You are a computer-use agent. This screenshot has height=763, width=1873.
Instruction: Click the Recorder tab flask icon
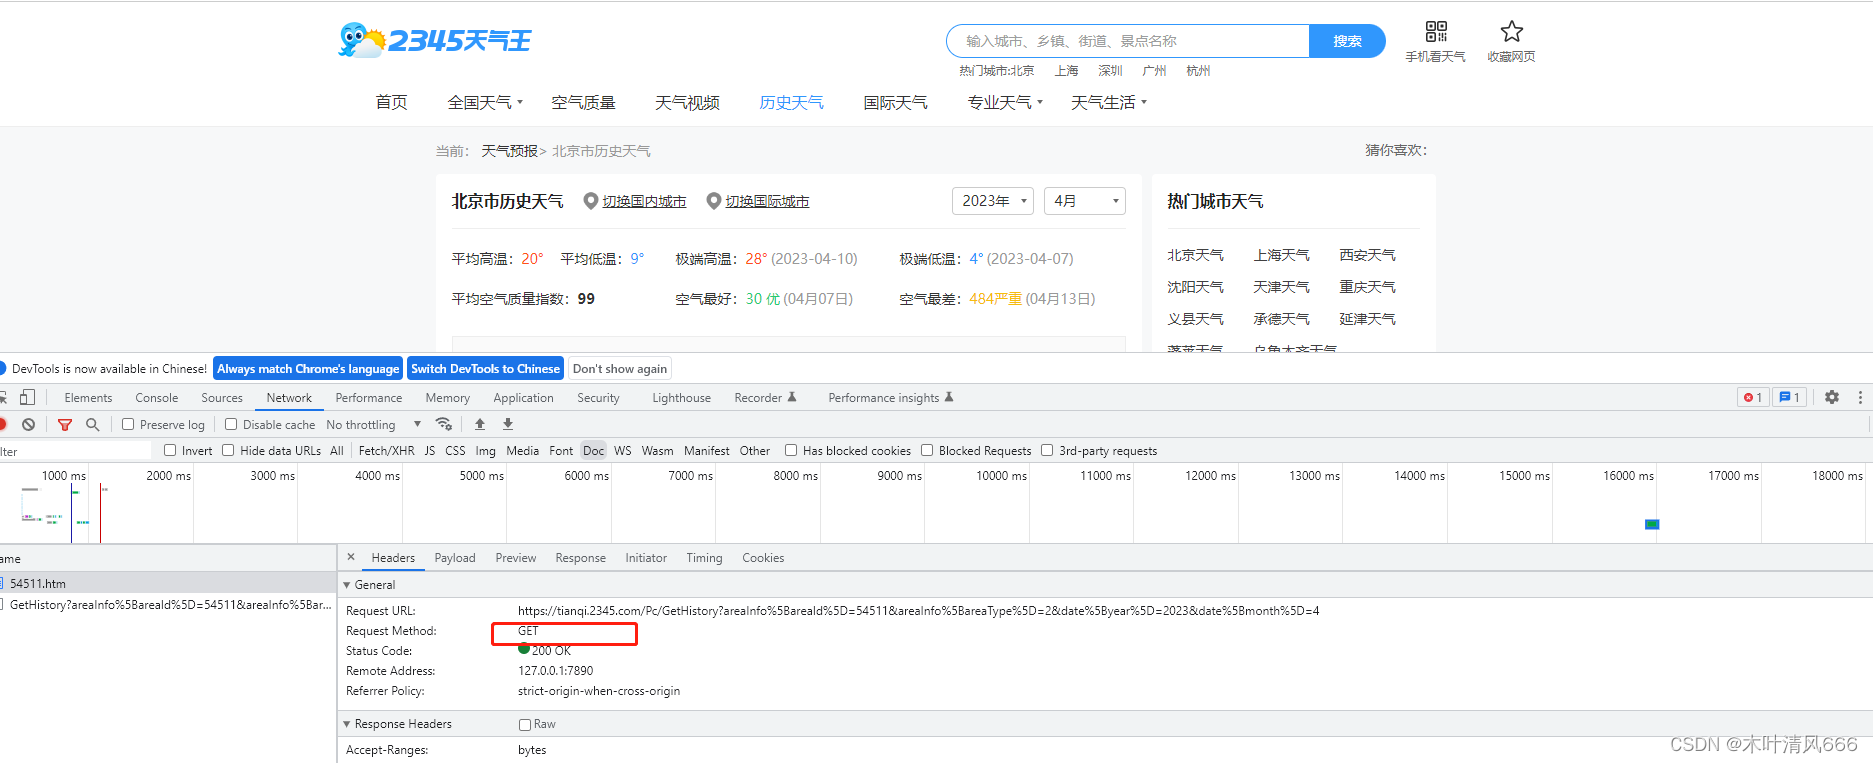click(x=792, y=397)
